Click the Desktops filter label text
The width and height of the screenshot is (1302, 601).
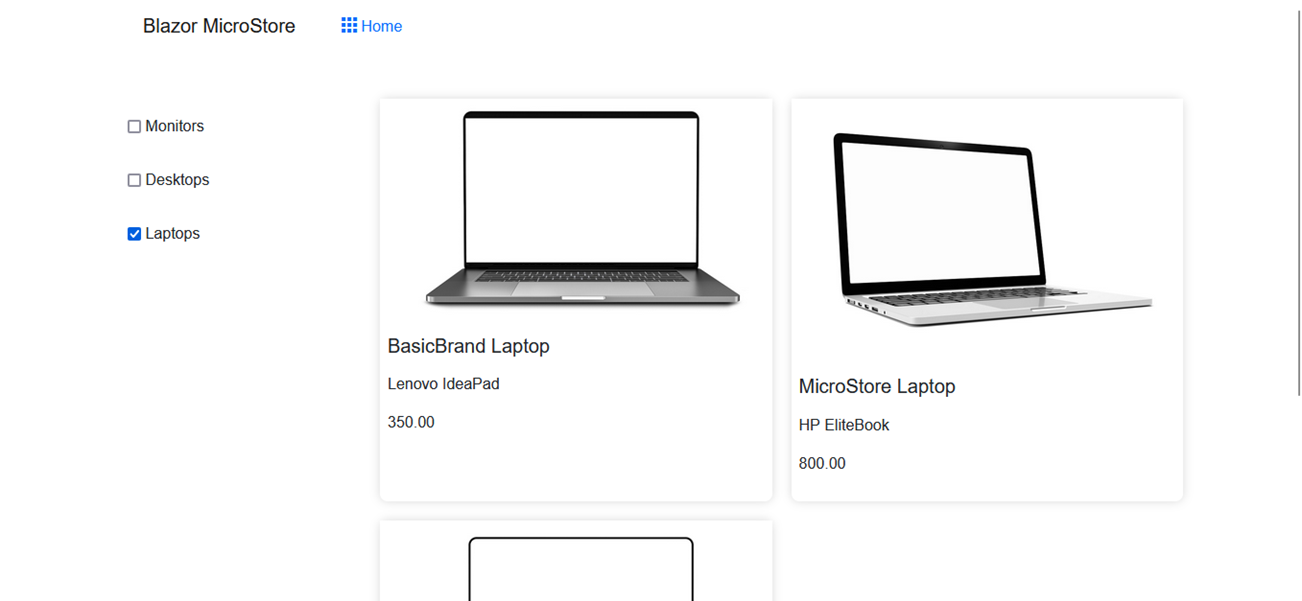point(177,180)
